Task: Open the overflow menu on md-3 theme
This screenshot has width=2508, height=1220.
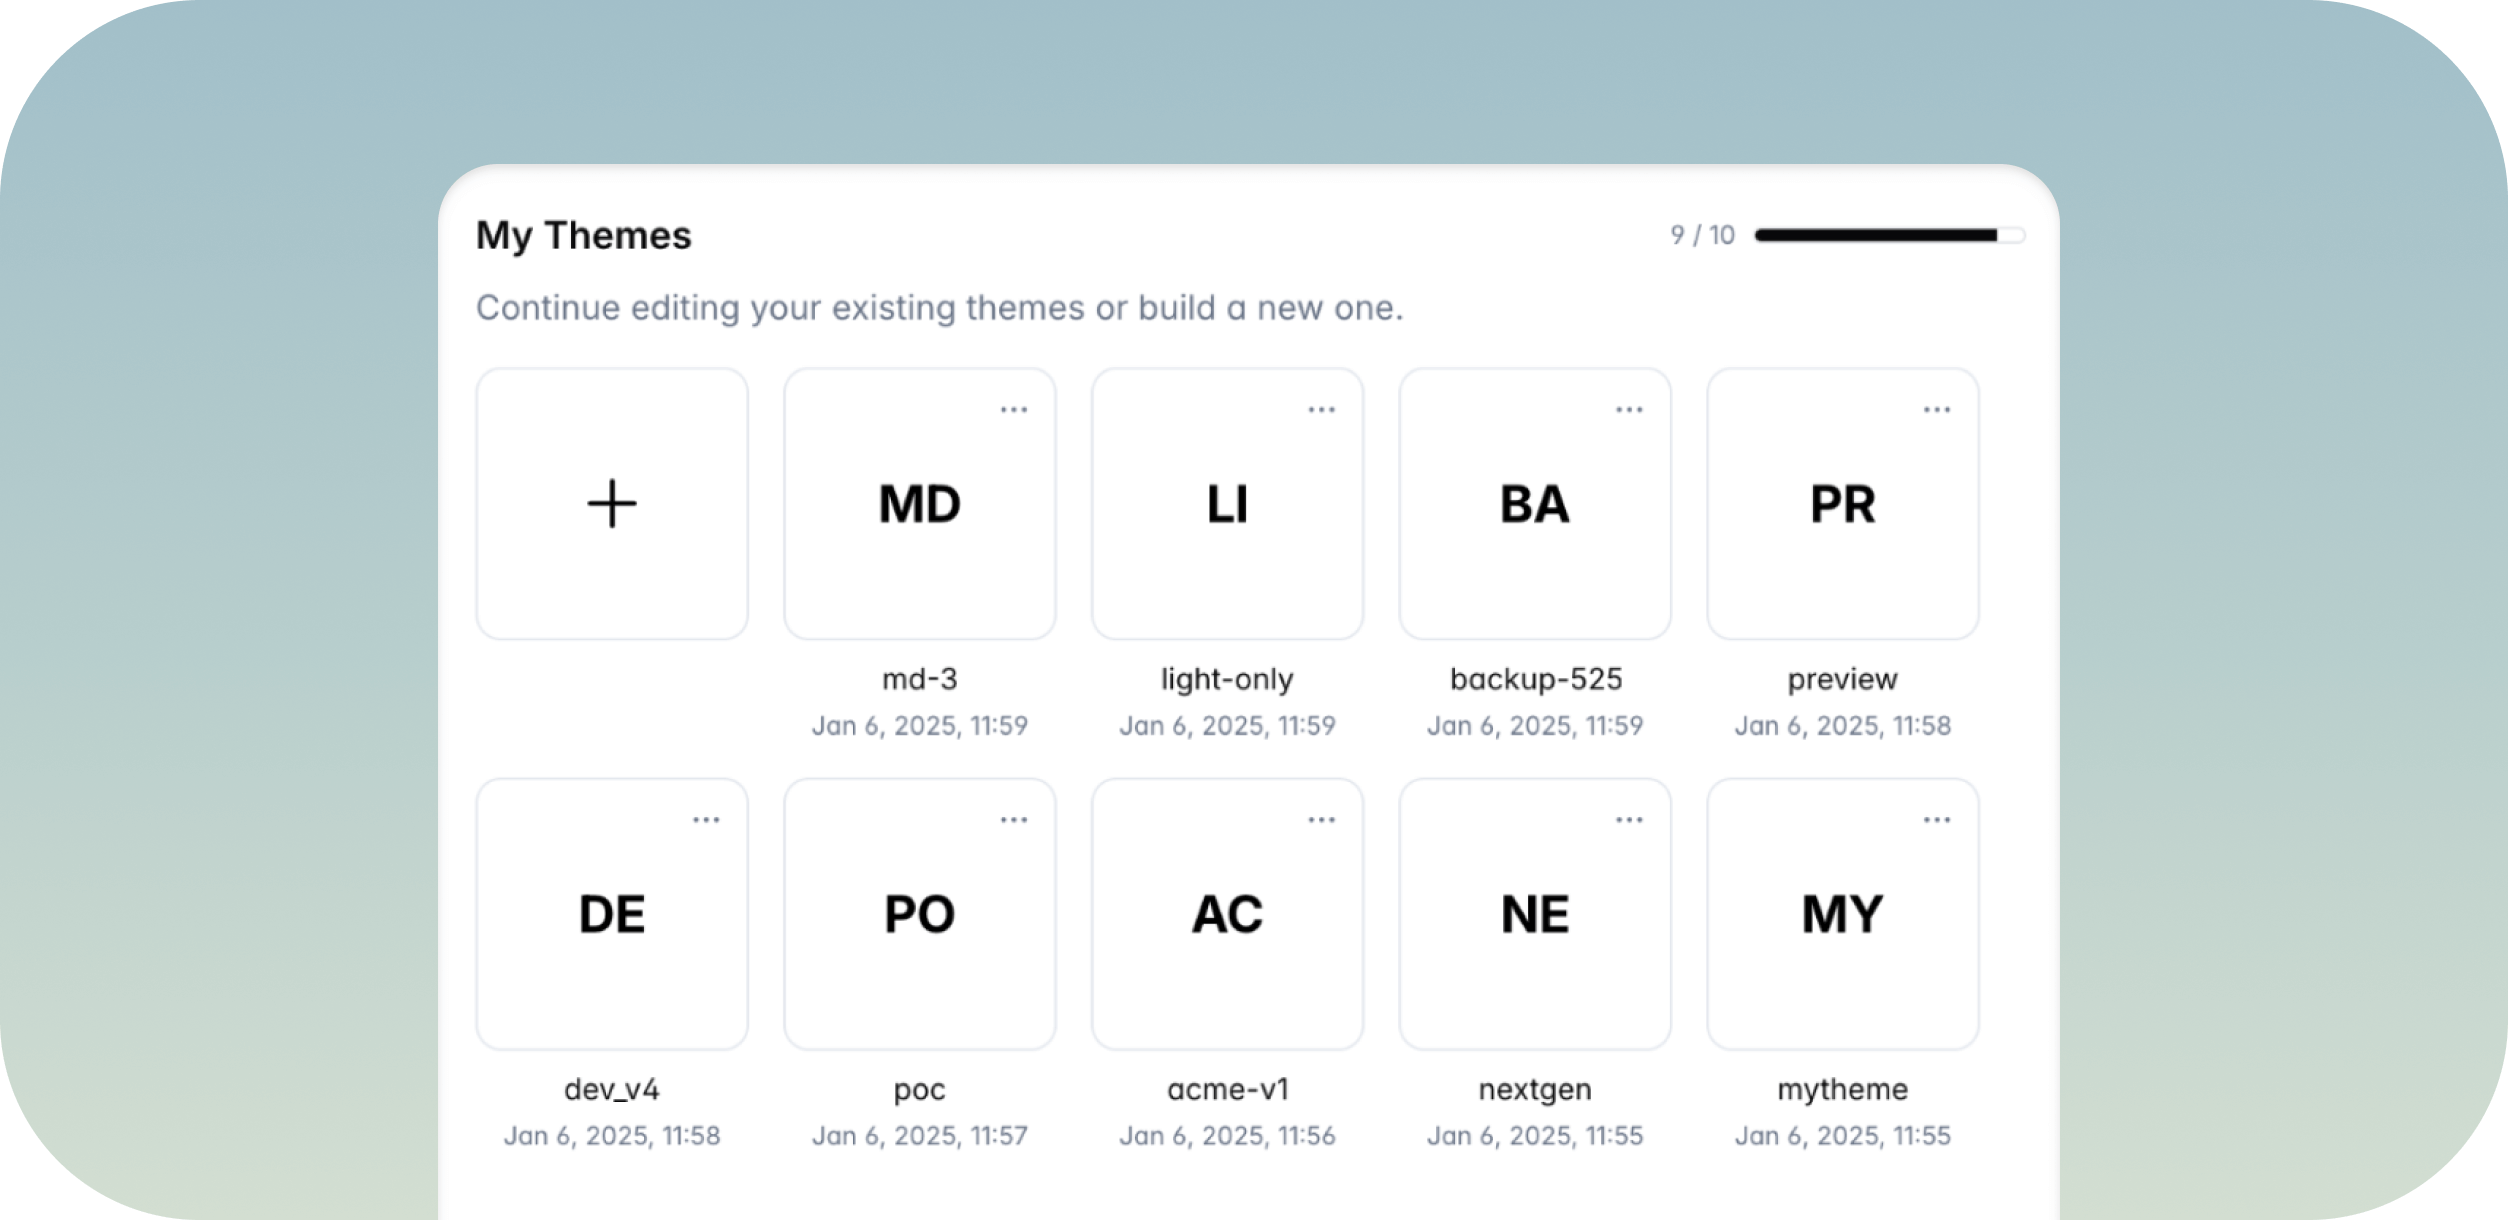Action: pos(1014,407)
